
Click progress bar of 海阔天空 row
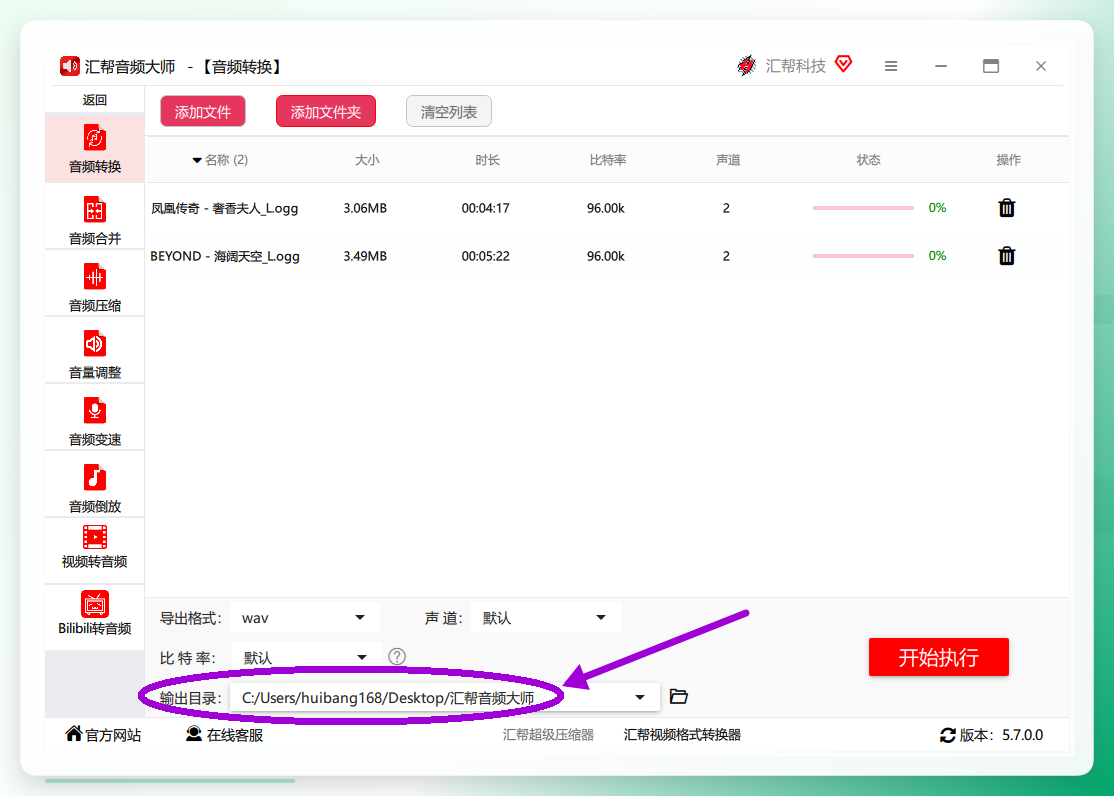point(863,256)
